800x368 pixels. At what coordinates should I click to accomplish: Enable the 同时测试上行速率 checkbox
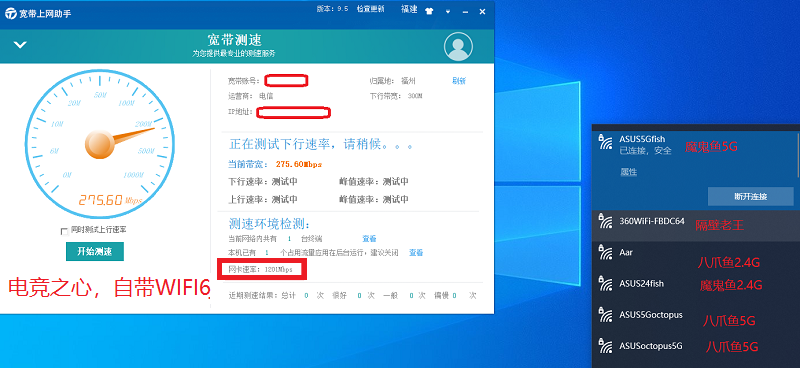(64, 231)
